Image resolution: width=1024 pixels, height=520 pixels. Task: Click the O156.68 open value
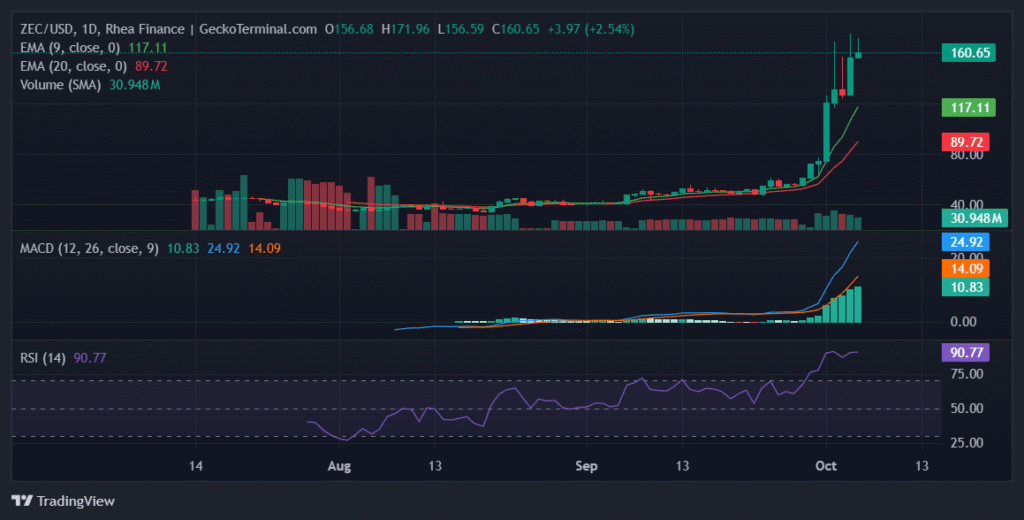(349, 29)
